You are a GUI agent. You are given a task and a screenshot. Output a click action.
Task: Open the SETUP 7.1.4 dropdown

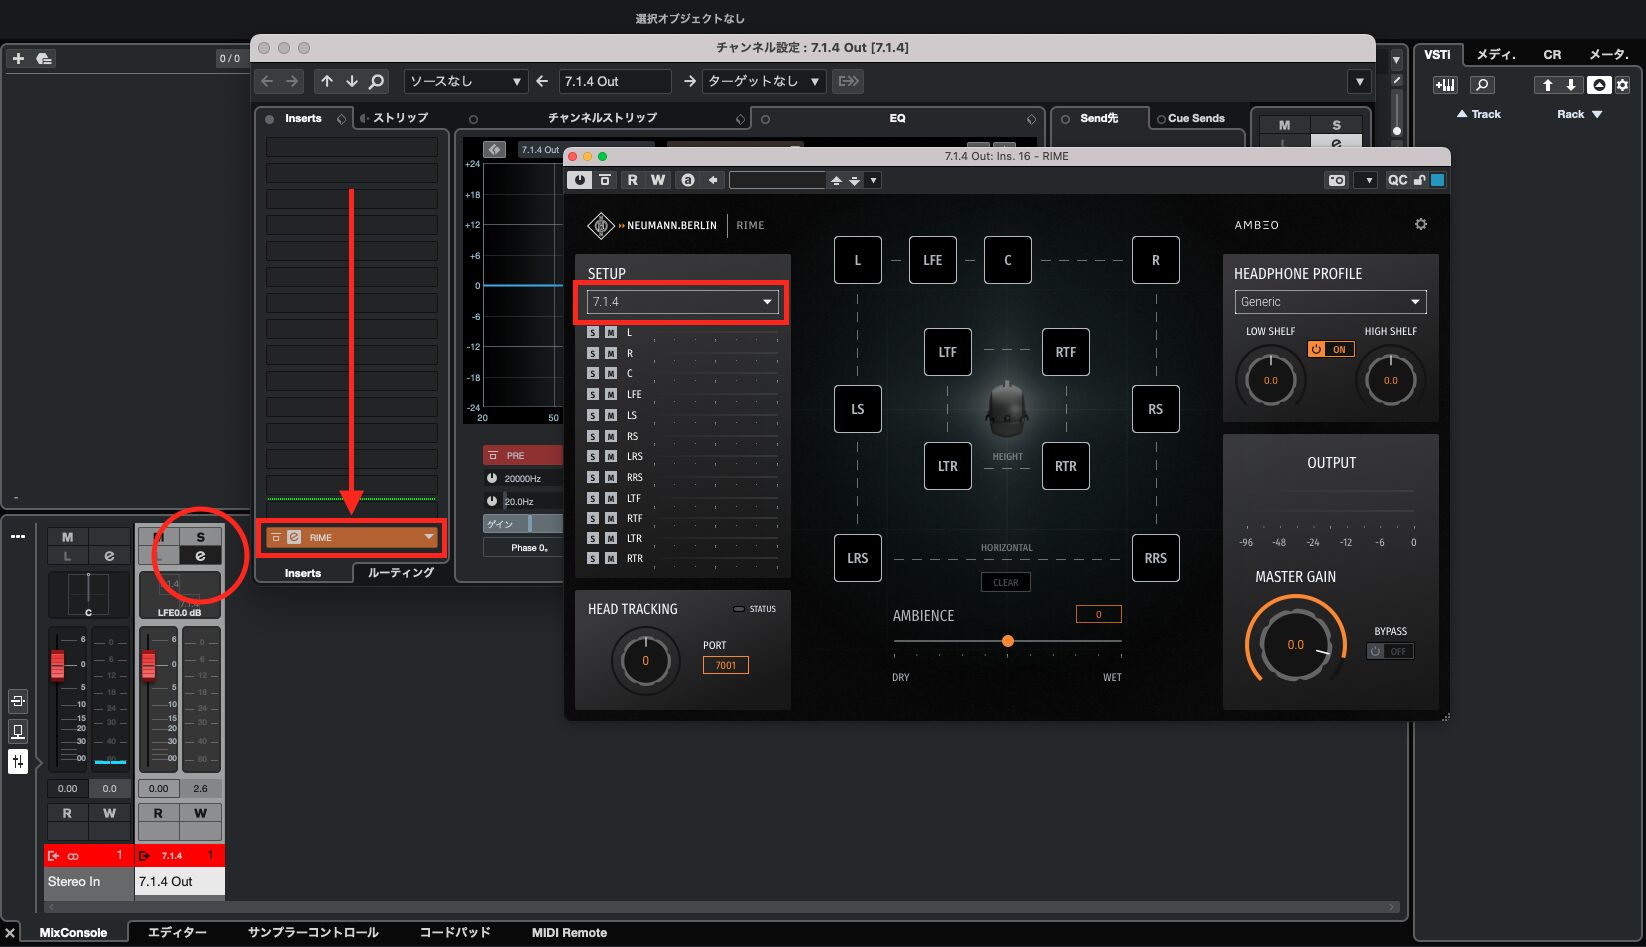pyautogui.click(x=682, y=302)
